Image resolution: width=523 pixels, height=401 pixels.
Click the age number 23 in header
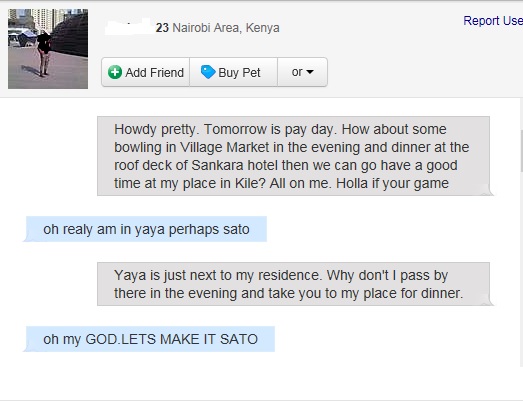[162, 28]
